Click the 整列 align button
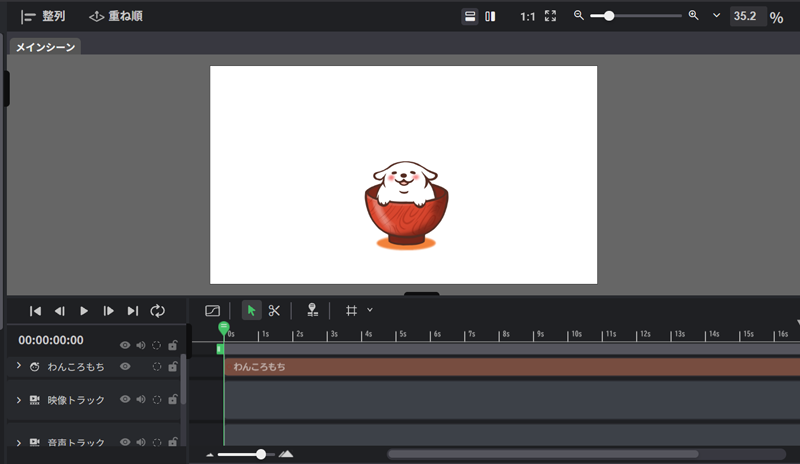 [43, 16]
